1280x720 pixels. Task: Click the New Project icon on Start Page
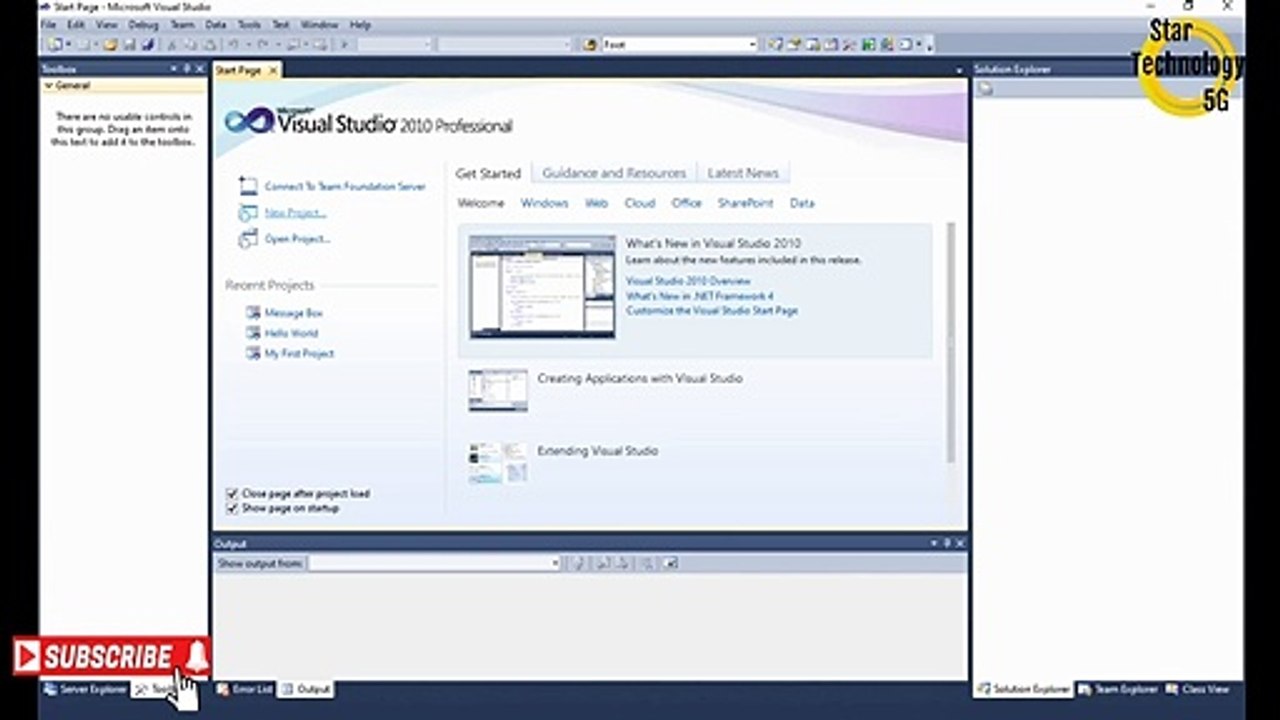(248, 212)
